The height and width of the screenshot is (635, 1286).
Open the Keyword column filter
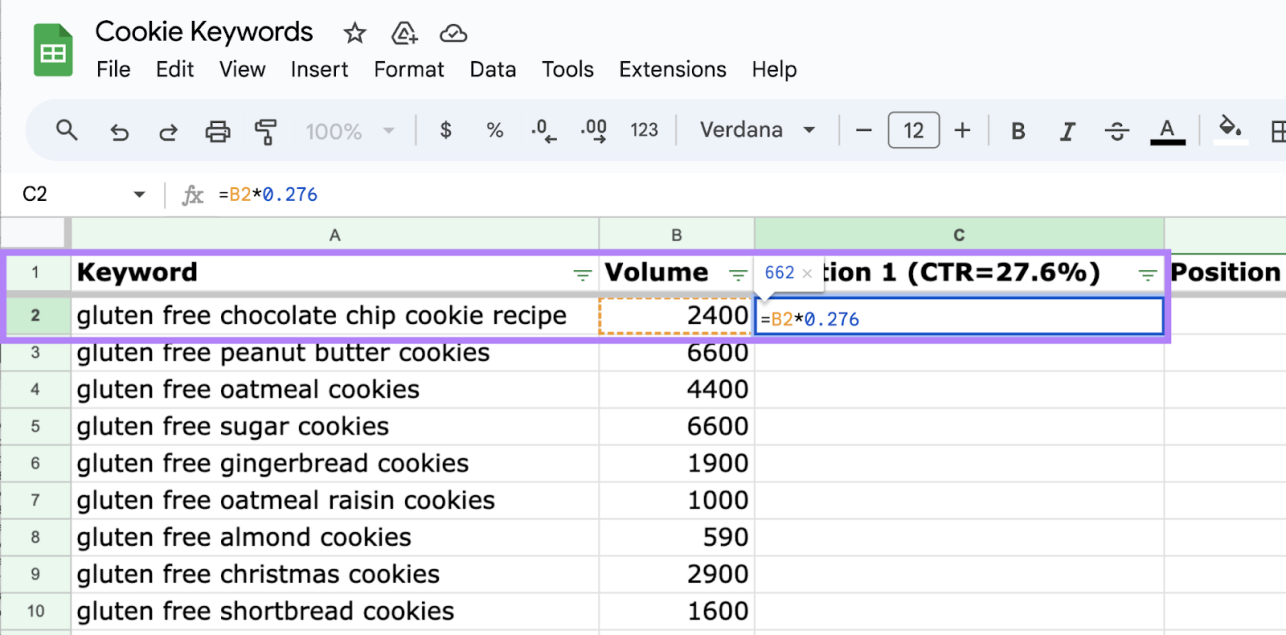582,274
